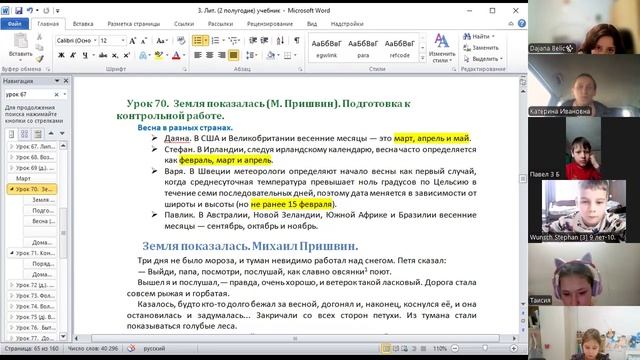Click the Paste (Вставить) icon
The height and width of the screenshot is (360, 640).
[x=20, y=41]
